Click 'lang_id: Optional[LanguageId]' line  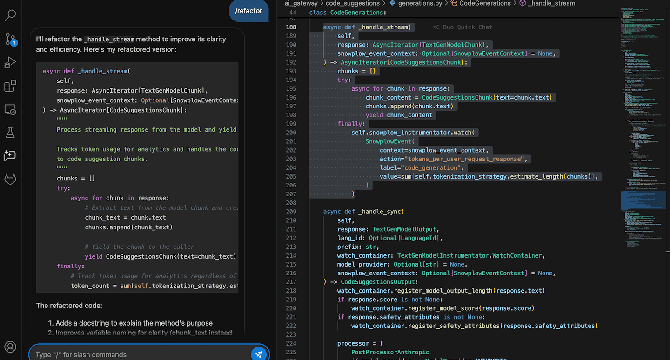tap(390, 238)
